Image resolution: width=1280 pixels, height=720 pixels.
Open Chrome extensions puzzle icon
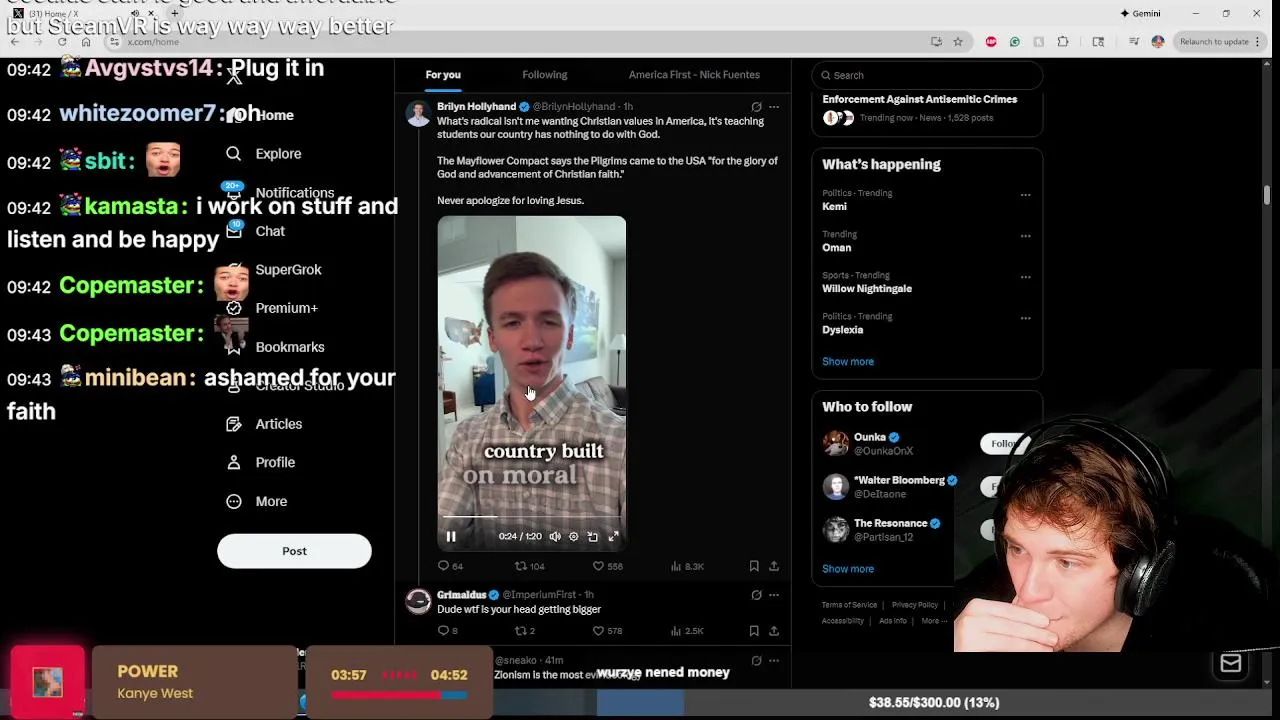(x=1063, y=42)
